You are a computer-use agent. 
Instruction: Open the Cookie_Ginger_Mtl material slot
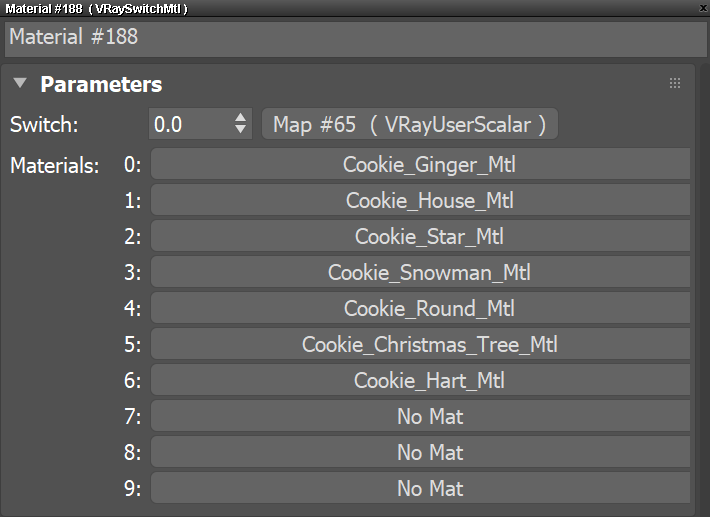420,164
